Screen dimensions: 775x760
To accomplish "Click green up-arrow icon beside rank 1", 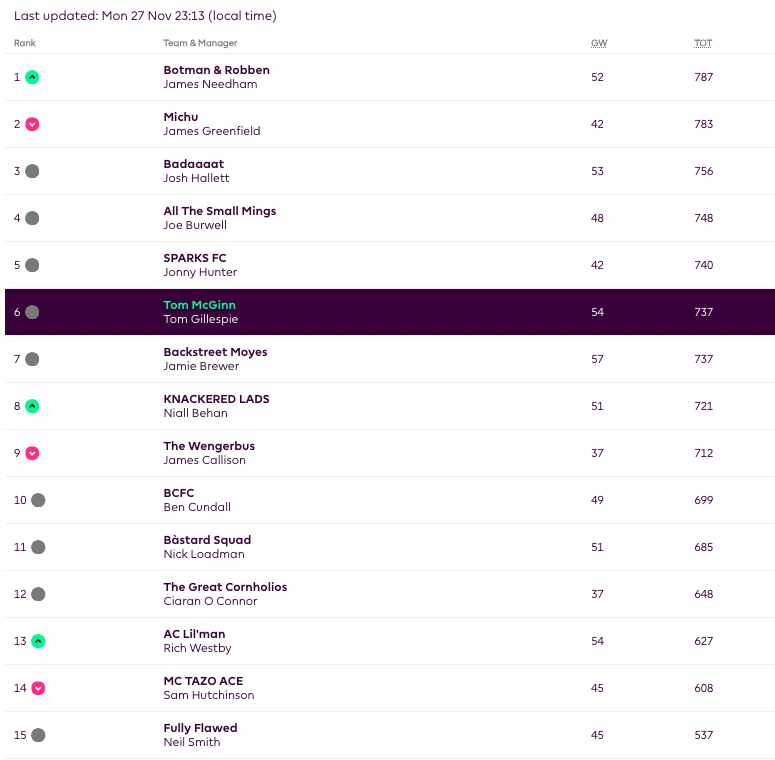I will (x=32, y=77).
